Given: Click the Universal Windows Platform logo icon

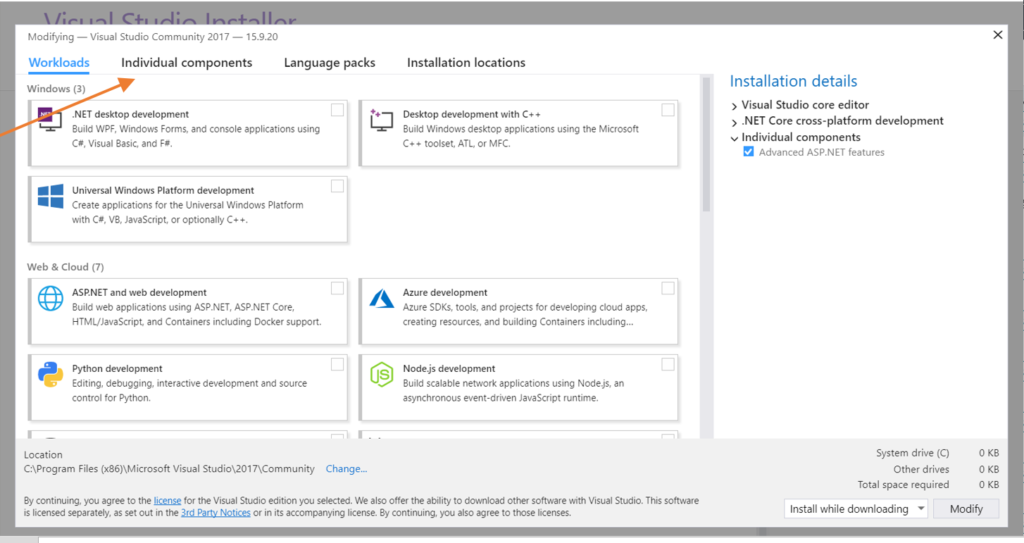Looking at the screenshot, I should pyautogui.click(x=50, y=196).
